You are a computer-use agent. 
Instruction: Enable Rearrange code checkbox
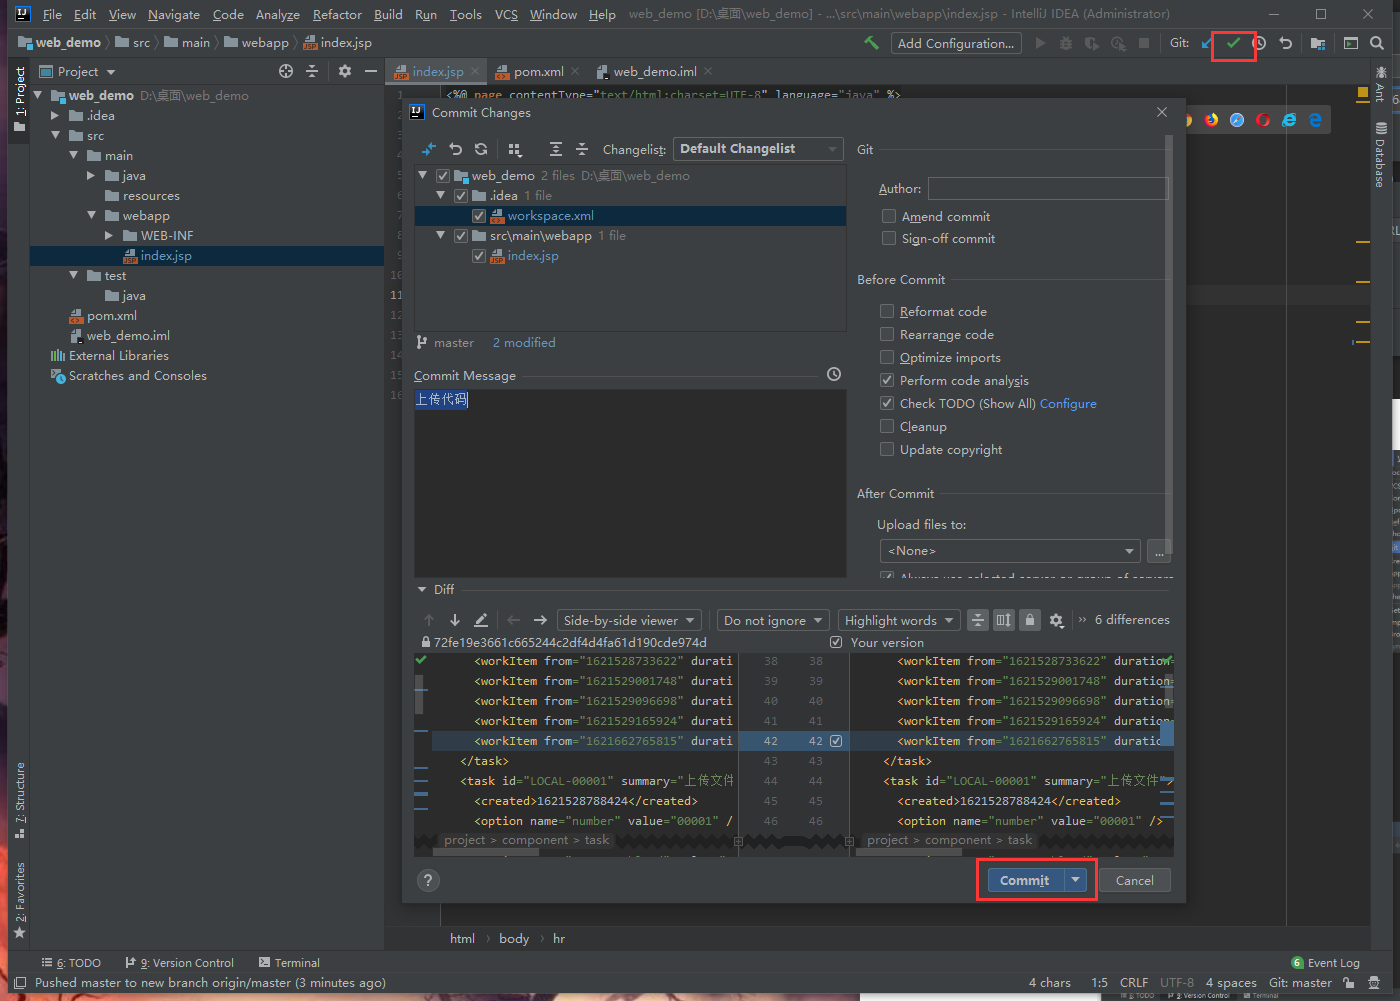887,334
